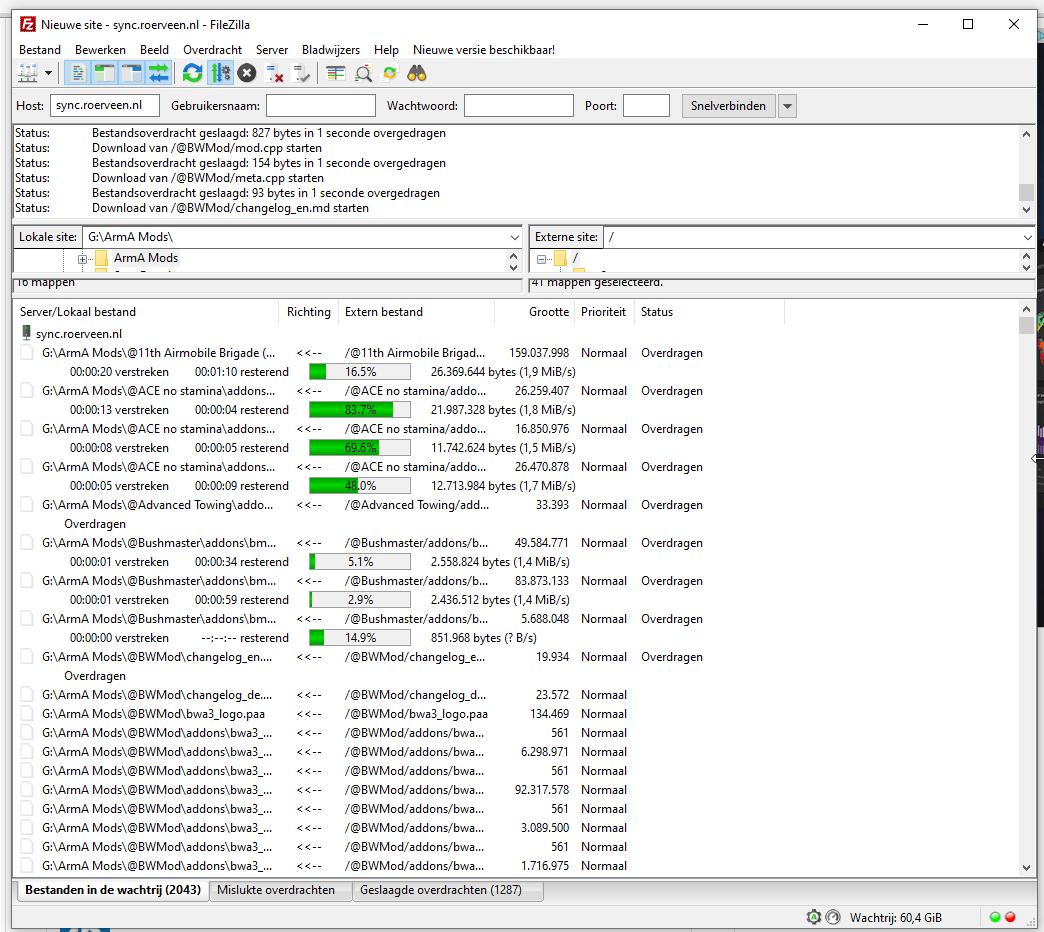The width and height of the screenshot is (1044, 932).
Task: Open the filename filters icon
Action: coord(335,73)
